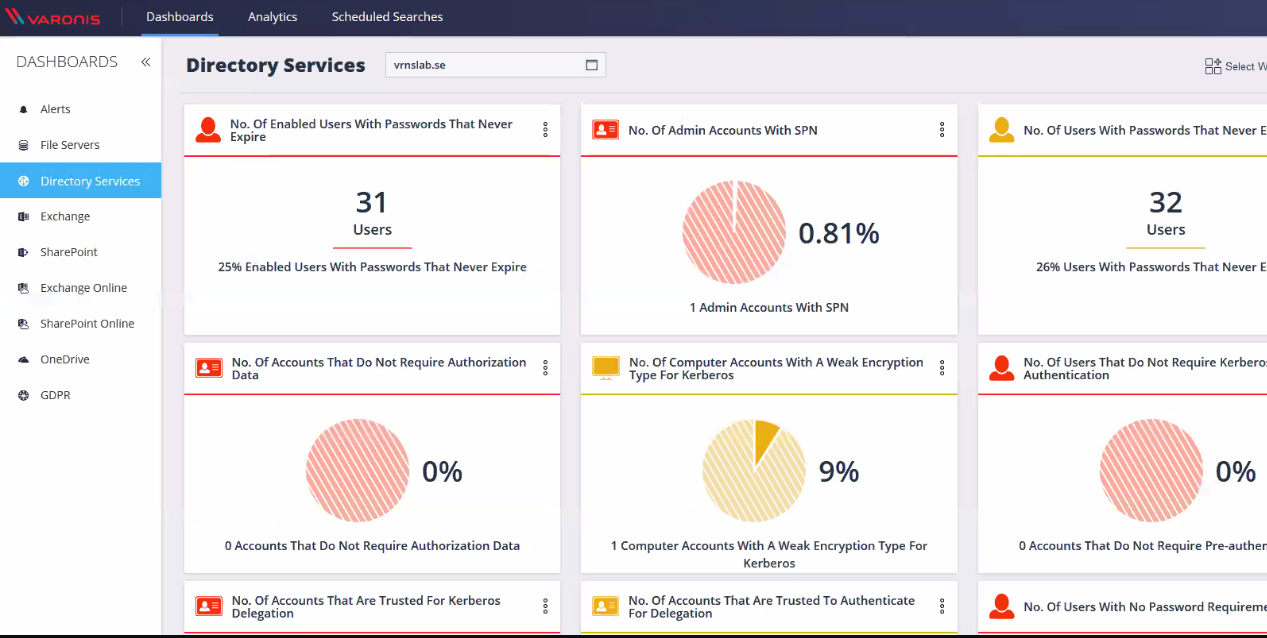Click the Alerts bell icon
The width and height of the screenshot is (1267, 638).
[x=24, y=109]
